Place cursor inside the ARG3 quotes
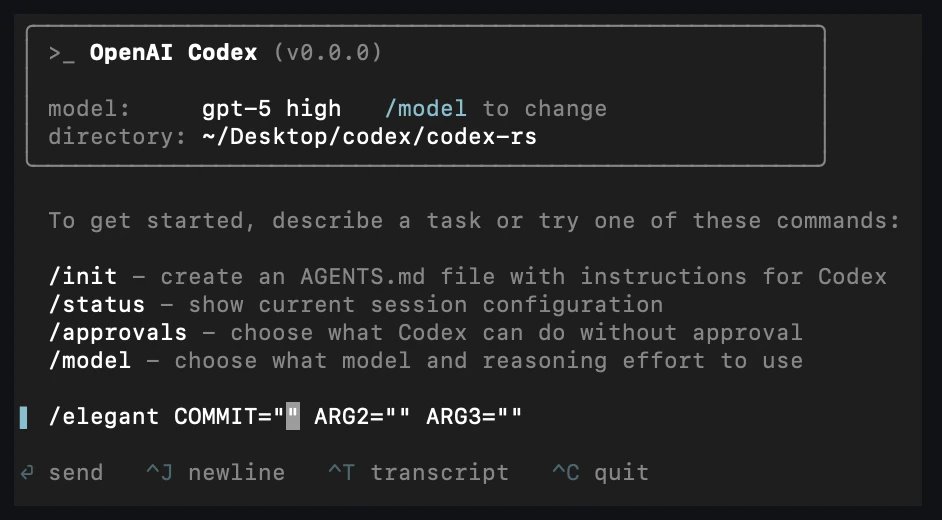 point(510,416)
